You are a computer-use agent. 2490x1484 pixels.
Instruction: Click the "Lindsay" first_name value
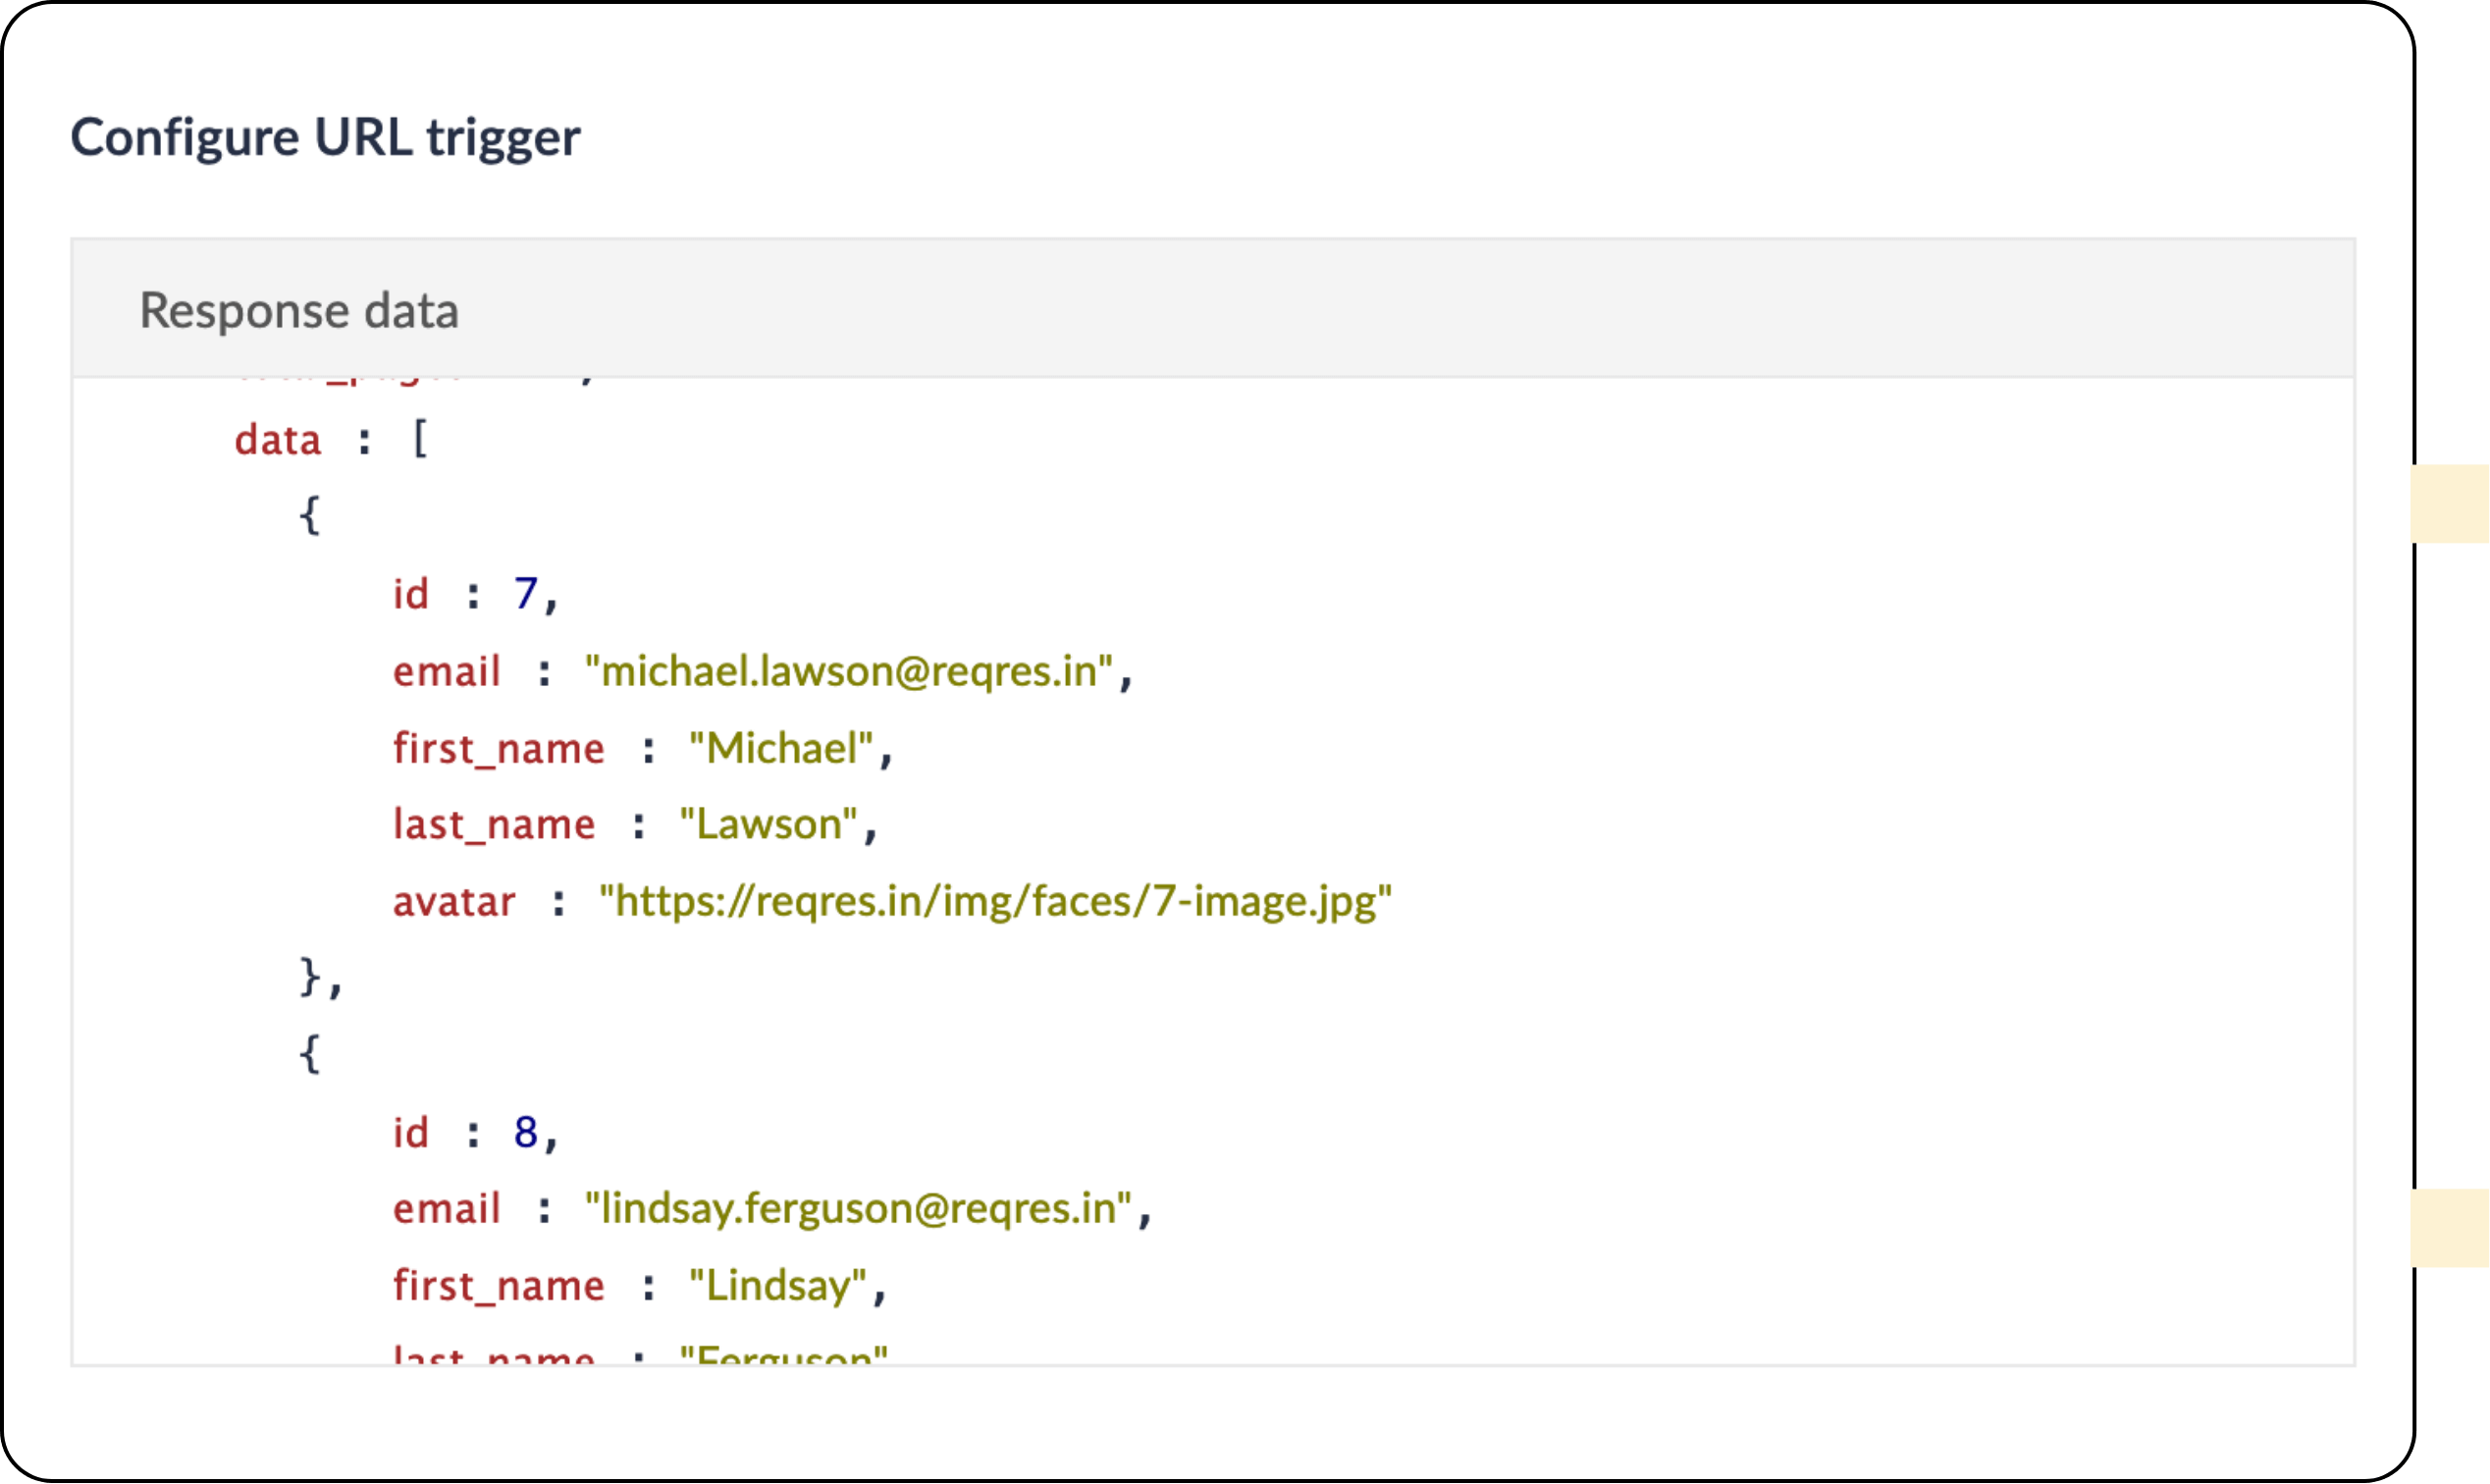point(777,1285)
